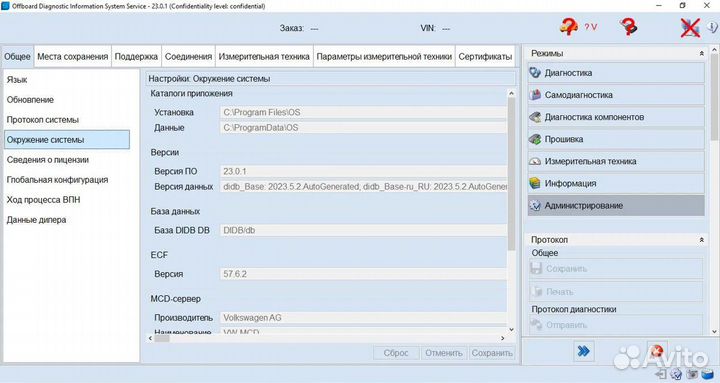This screenshot has width=720, height=383.
Task: Click the red X cancel button near the bottom right
Action: click(x=657, y=351)
